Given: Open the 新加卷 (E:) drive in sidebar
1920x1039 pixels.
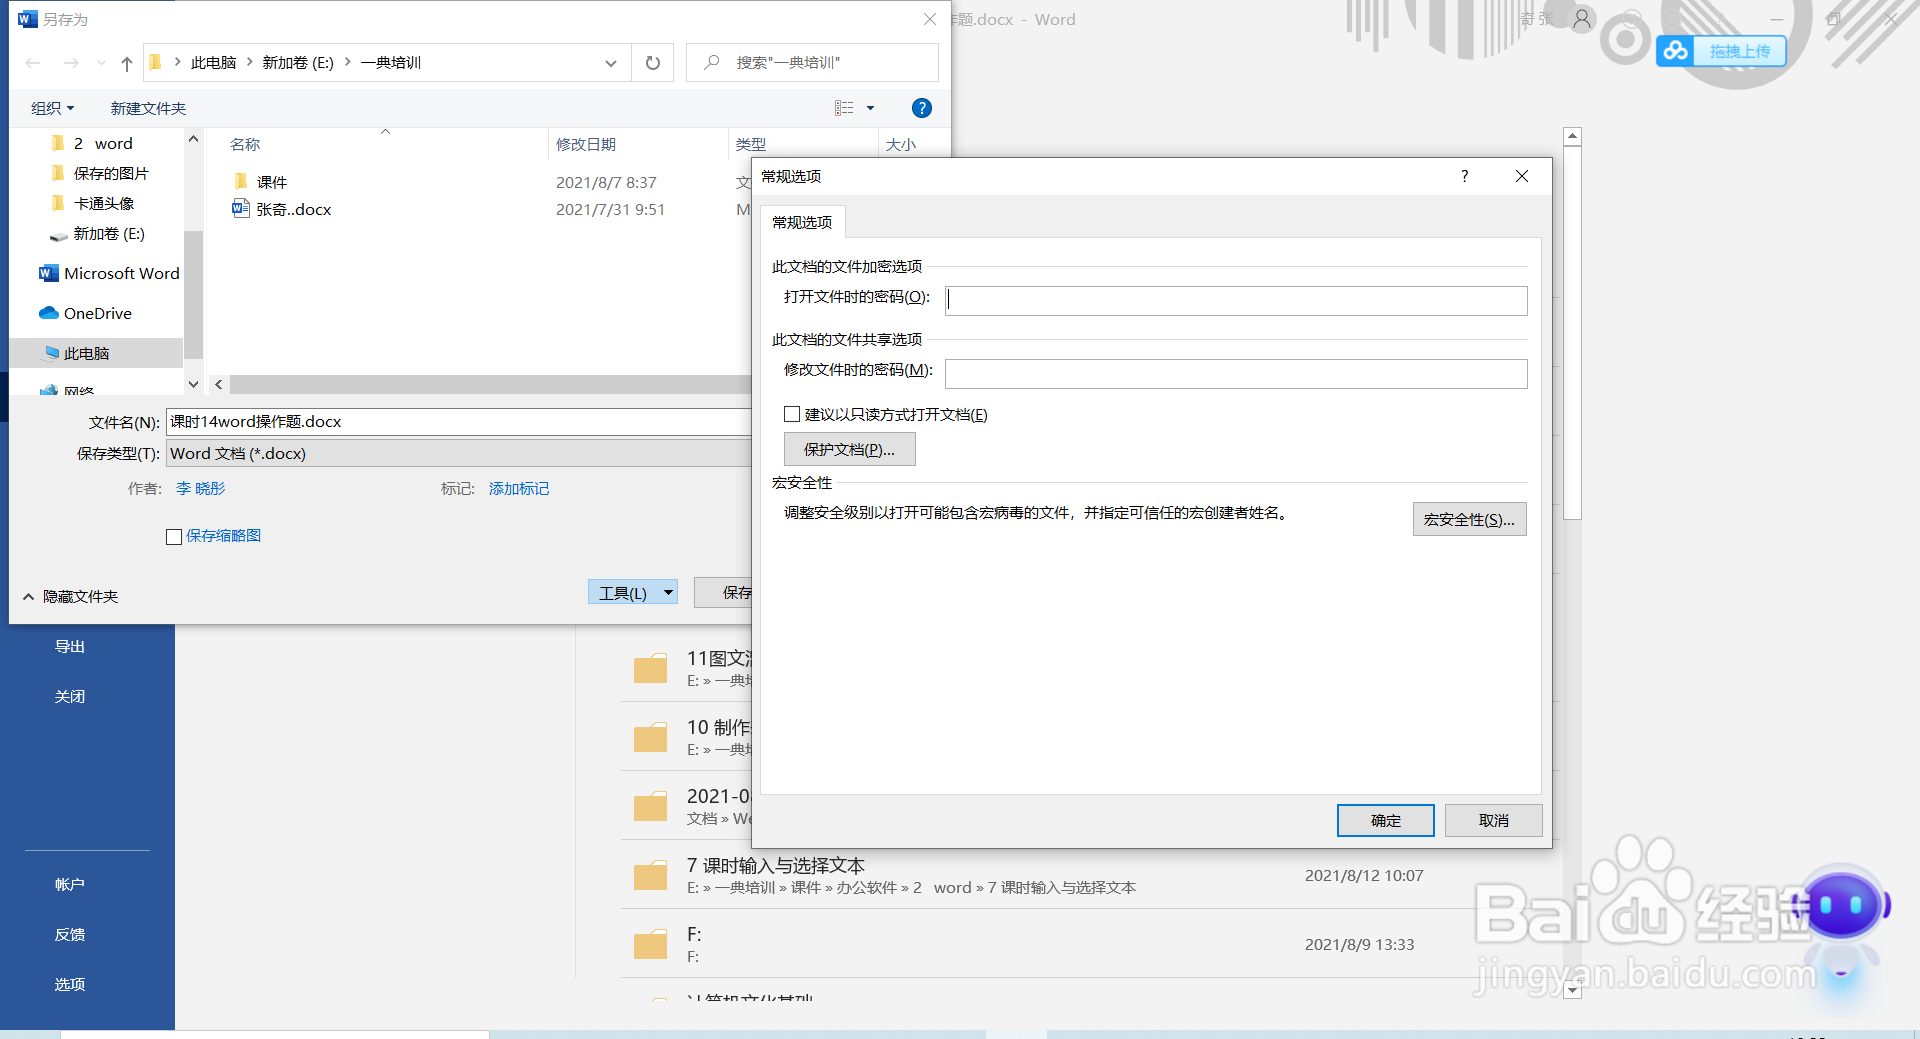Looking at the screenshot, I should [105, 234].
